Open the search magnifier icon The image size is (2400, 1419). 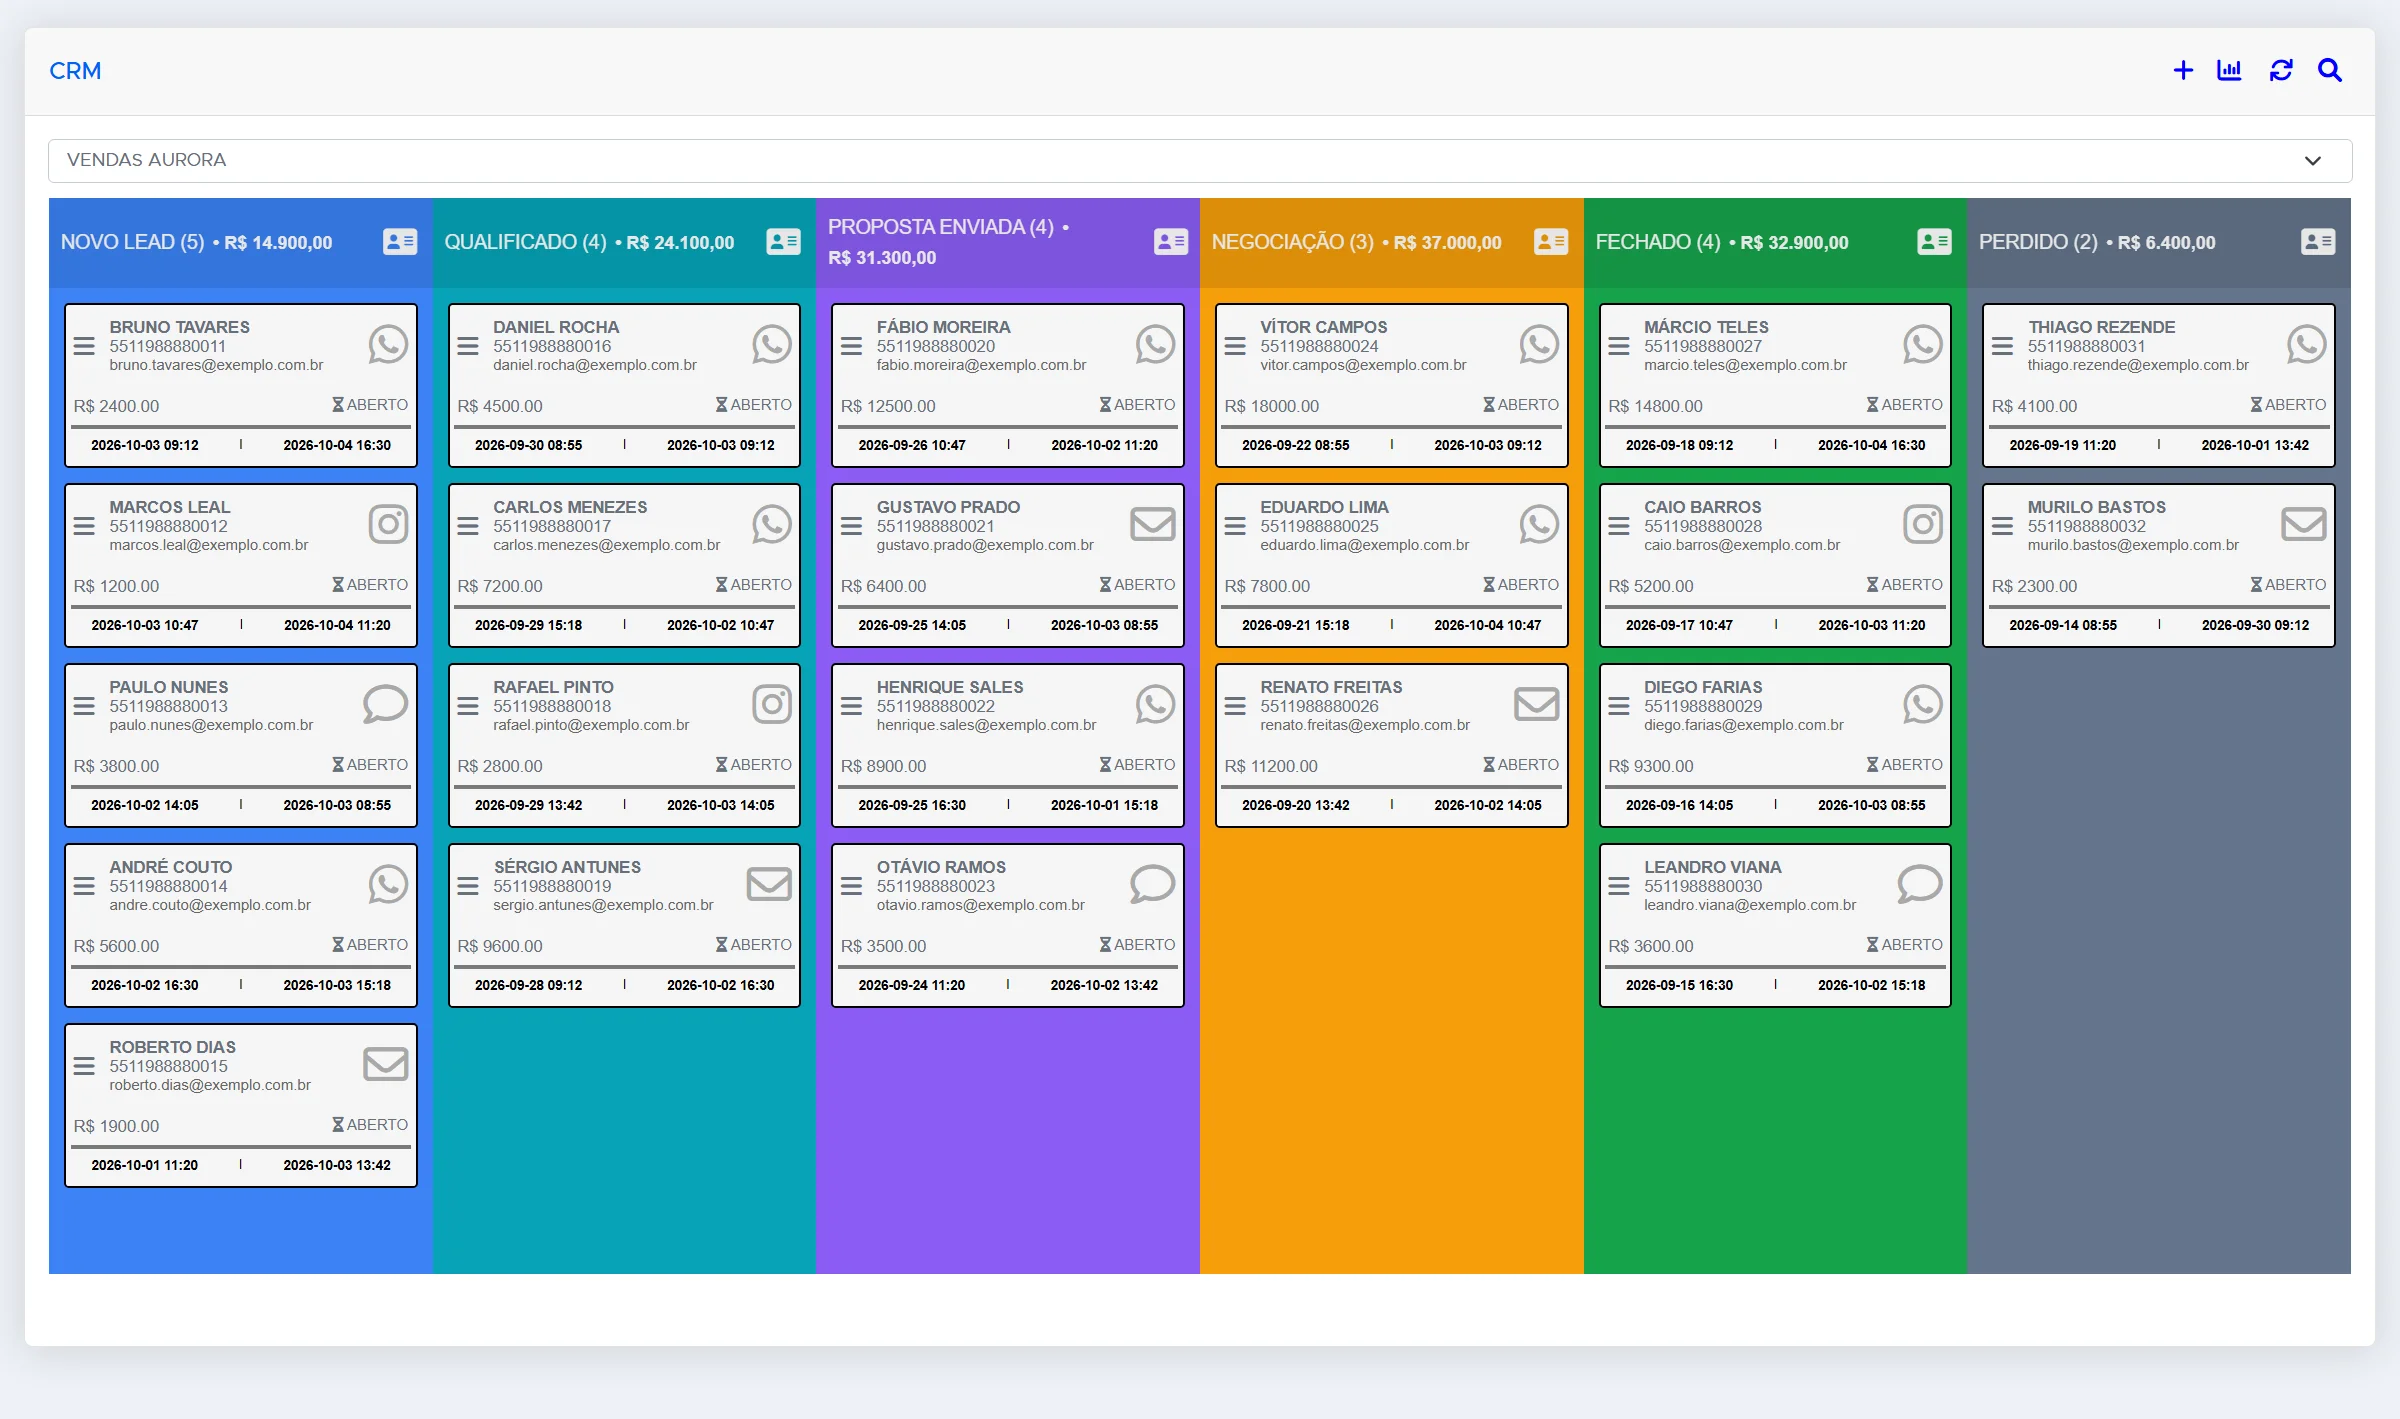click(x=2330, y=70)
